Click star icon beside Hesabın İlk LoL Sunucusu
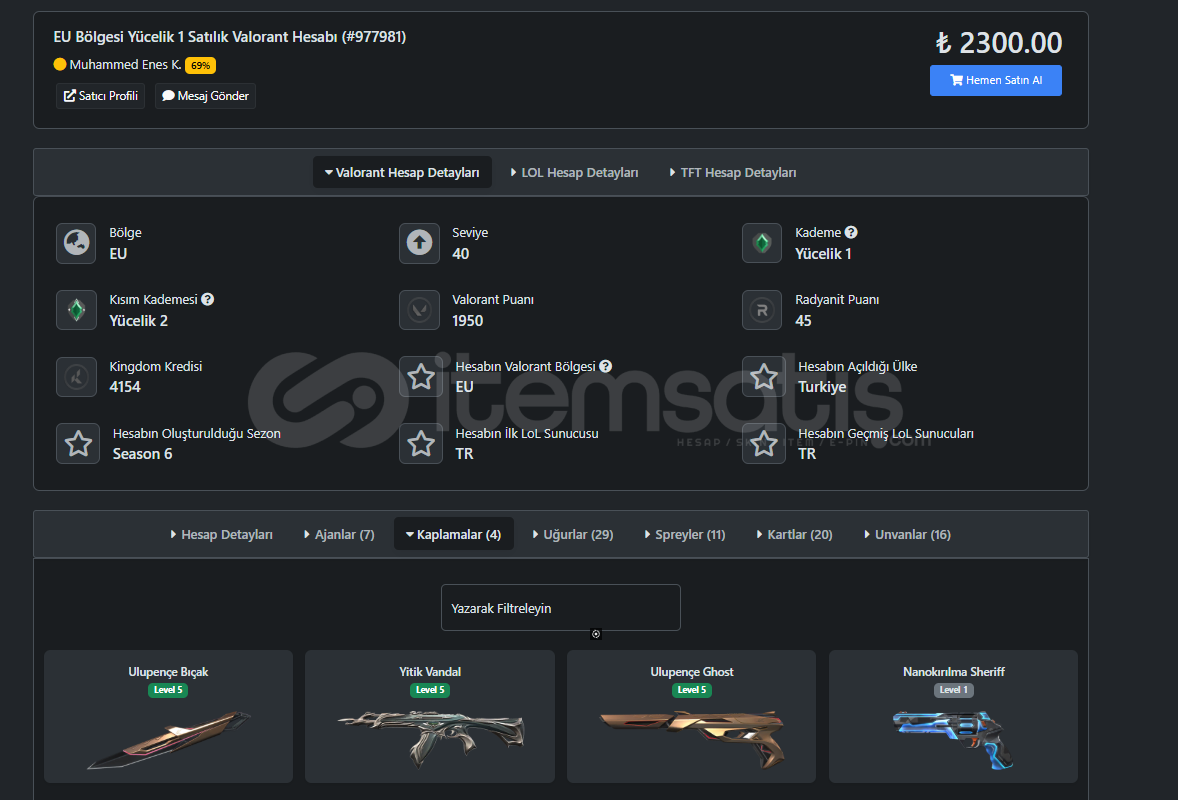Image resolution: width=1178 pixels, height=800 pixels. pos(421,443)
